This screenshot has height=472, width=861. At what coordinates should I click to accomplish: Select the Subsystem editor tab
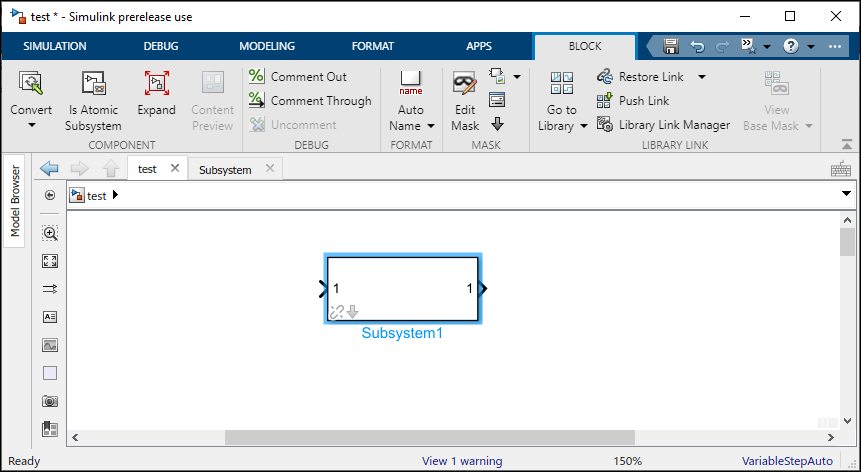click(225, 170)
